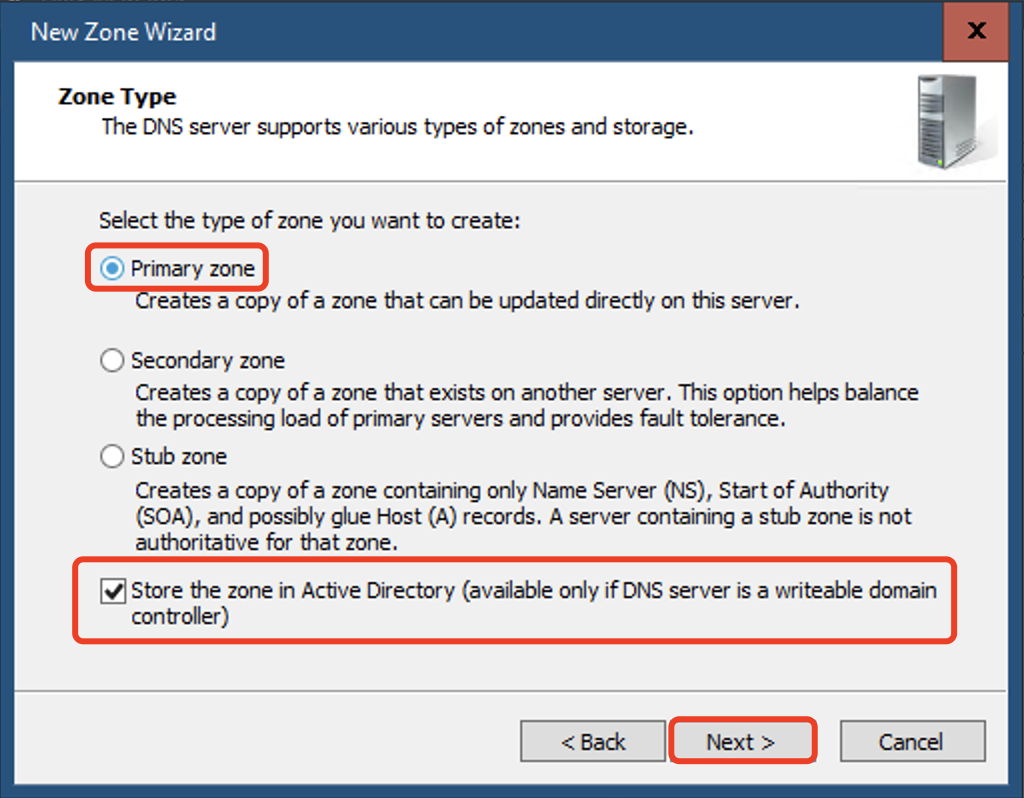Select the Primary zone radio button
The image size is (1024, 798).
(x=112, y=268)
